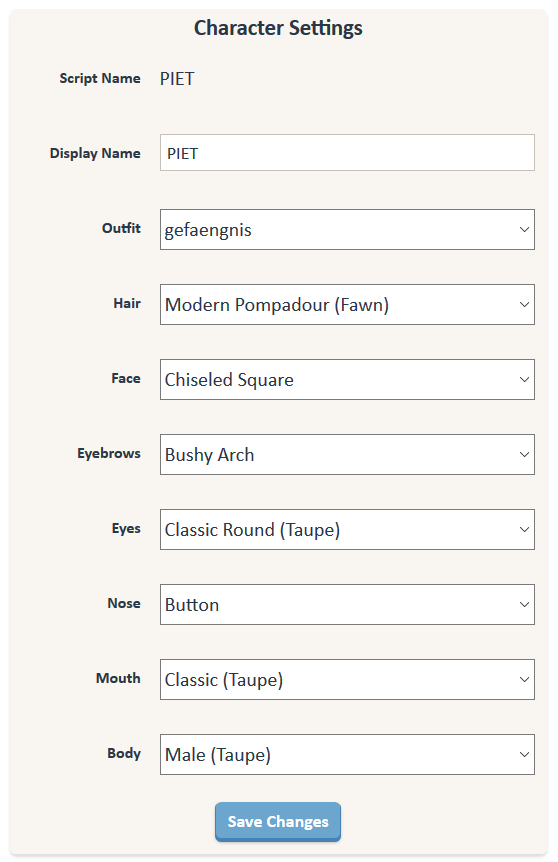The width and height of the screenshot is (558, 862).
Task: Click the Eyebrows field label
Action: click(x=109, y=454)
